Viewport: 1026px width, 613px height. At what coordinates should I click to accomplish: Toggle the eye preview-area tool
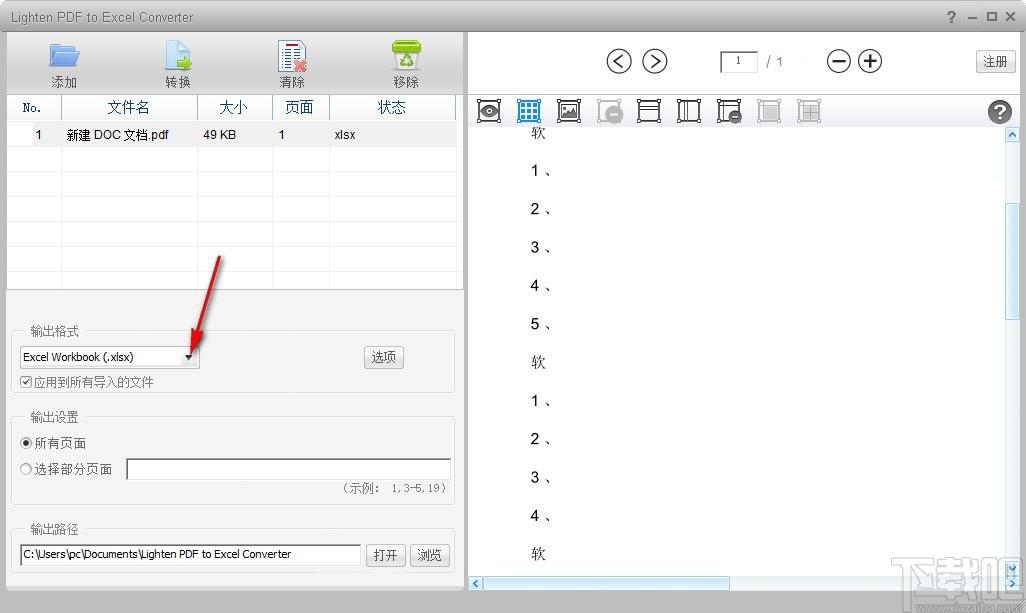[x=489, y=111]
